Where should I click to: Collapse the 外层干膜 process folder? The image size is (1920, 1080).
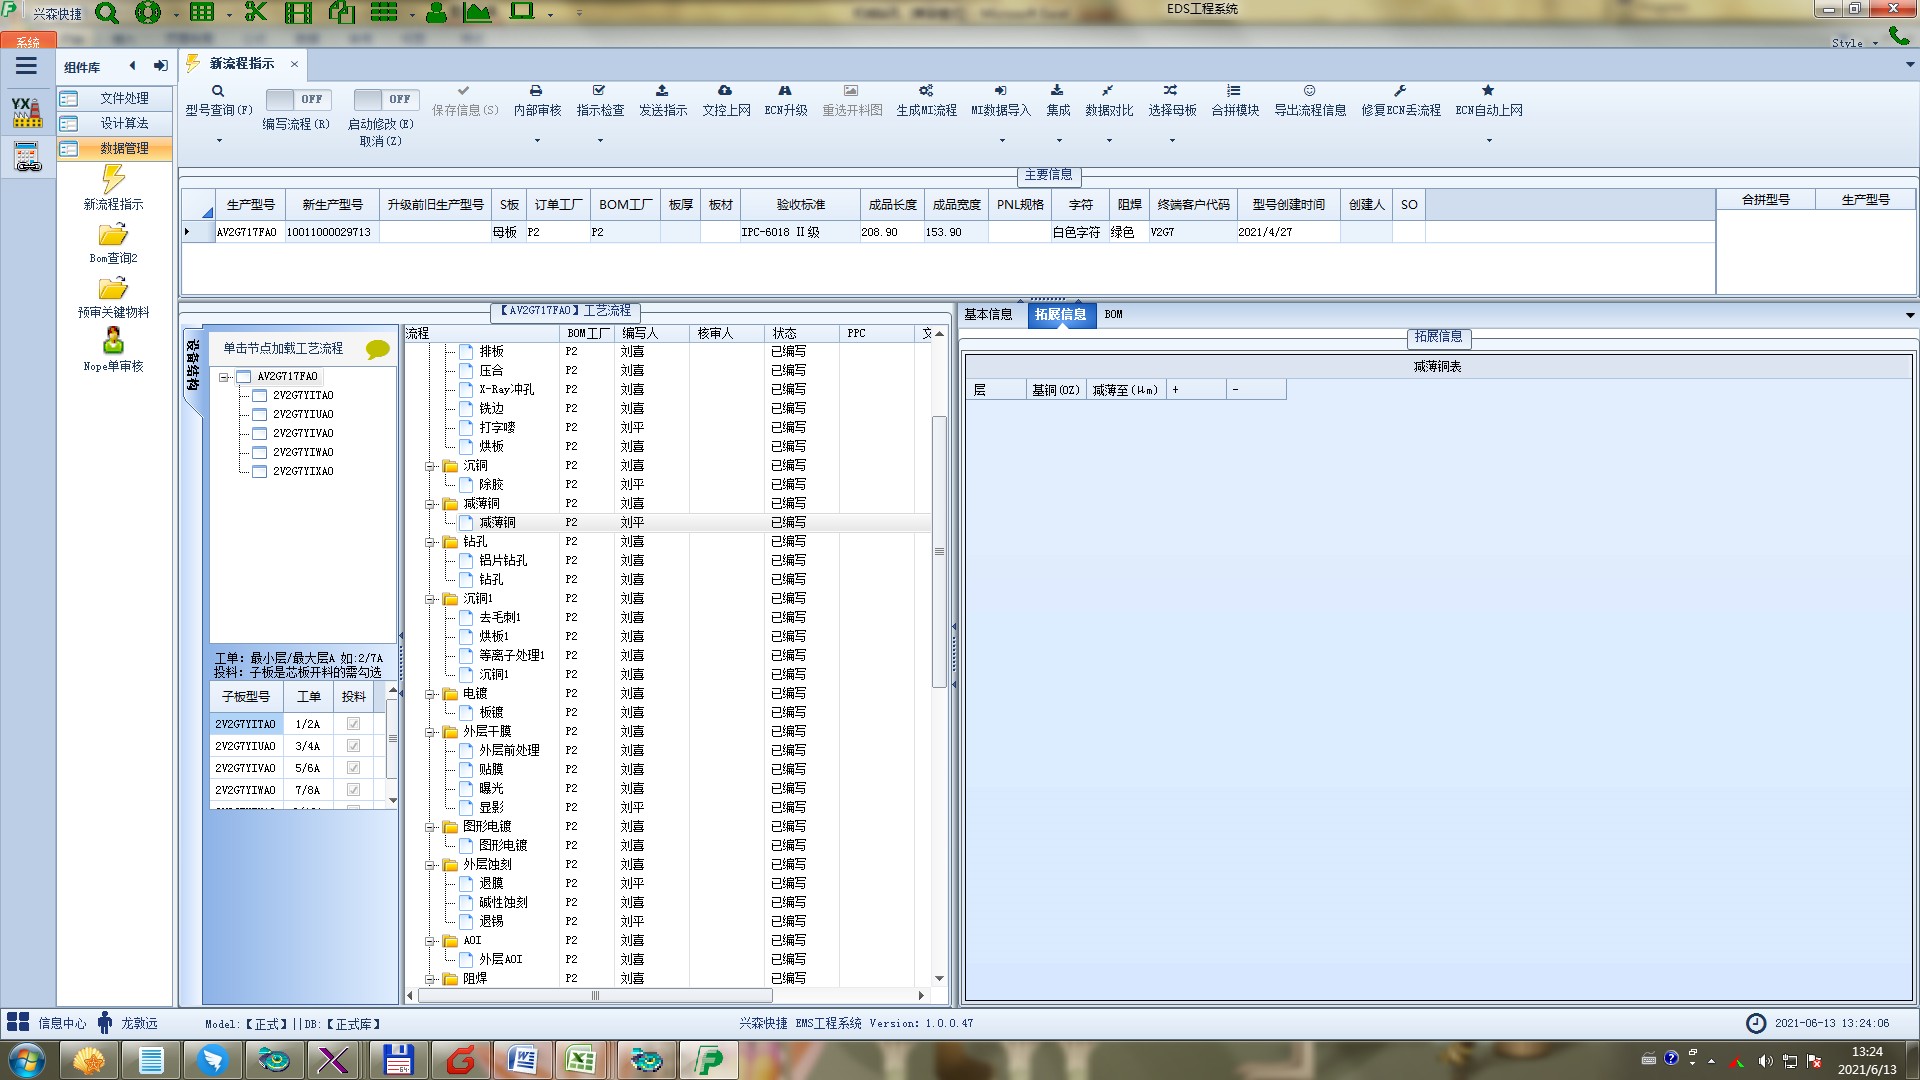click(430, 732)
